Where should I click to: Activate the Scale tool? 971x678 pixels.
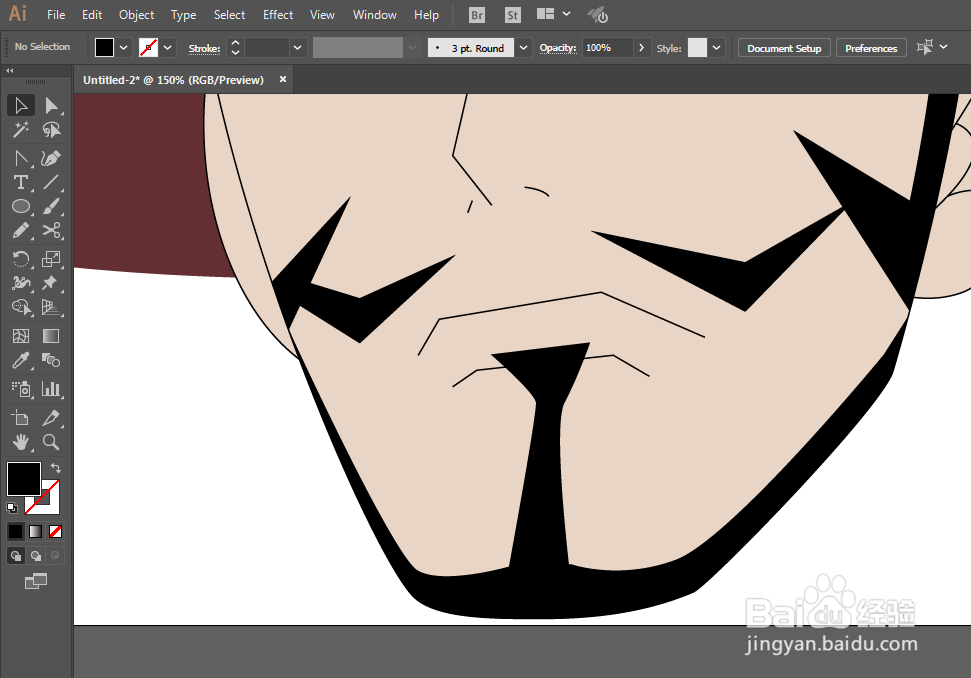tap(51, 259)
